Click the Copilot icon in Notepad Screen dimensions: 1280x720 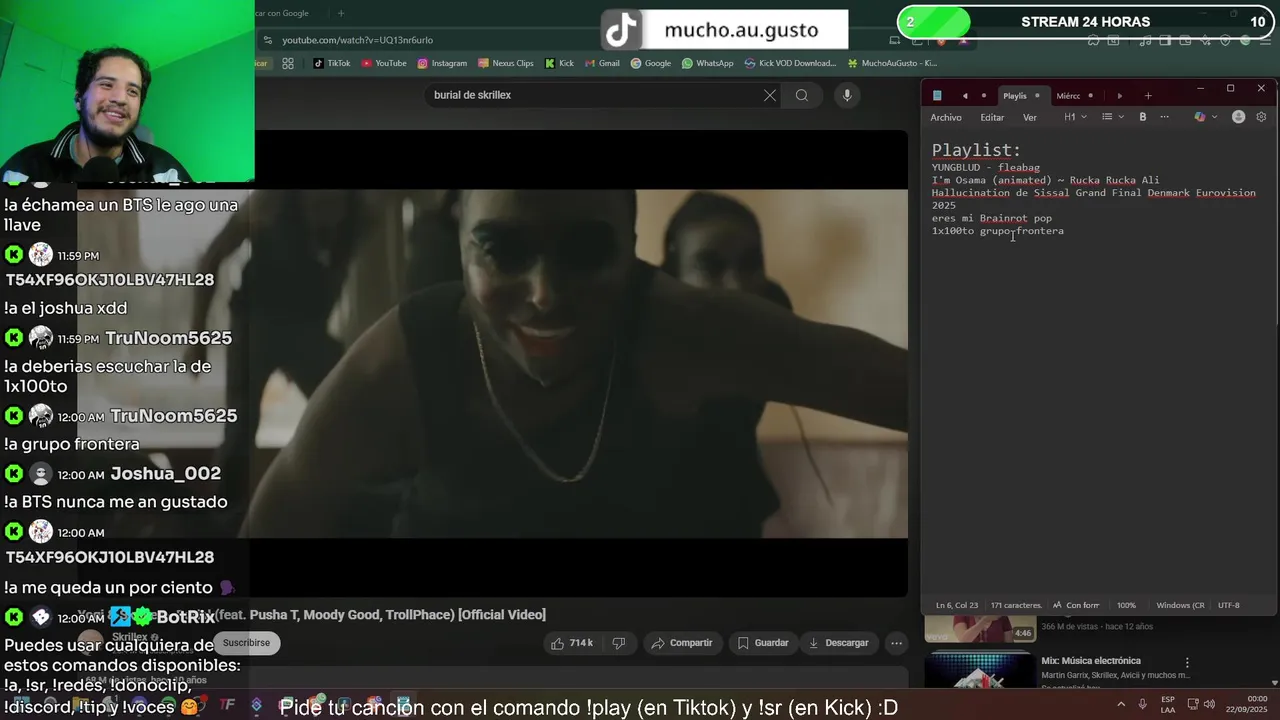click(x=1200, y=117)
